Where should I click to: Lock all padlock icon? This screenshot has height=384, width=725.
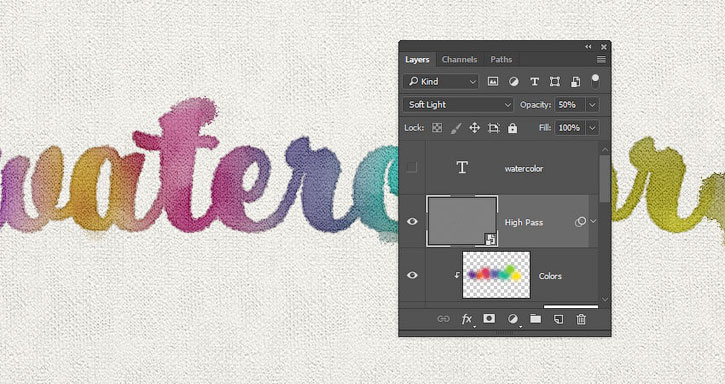[x=512, y=128]
